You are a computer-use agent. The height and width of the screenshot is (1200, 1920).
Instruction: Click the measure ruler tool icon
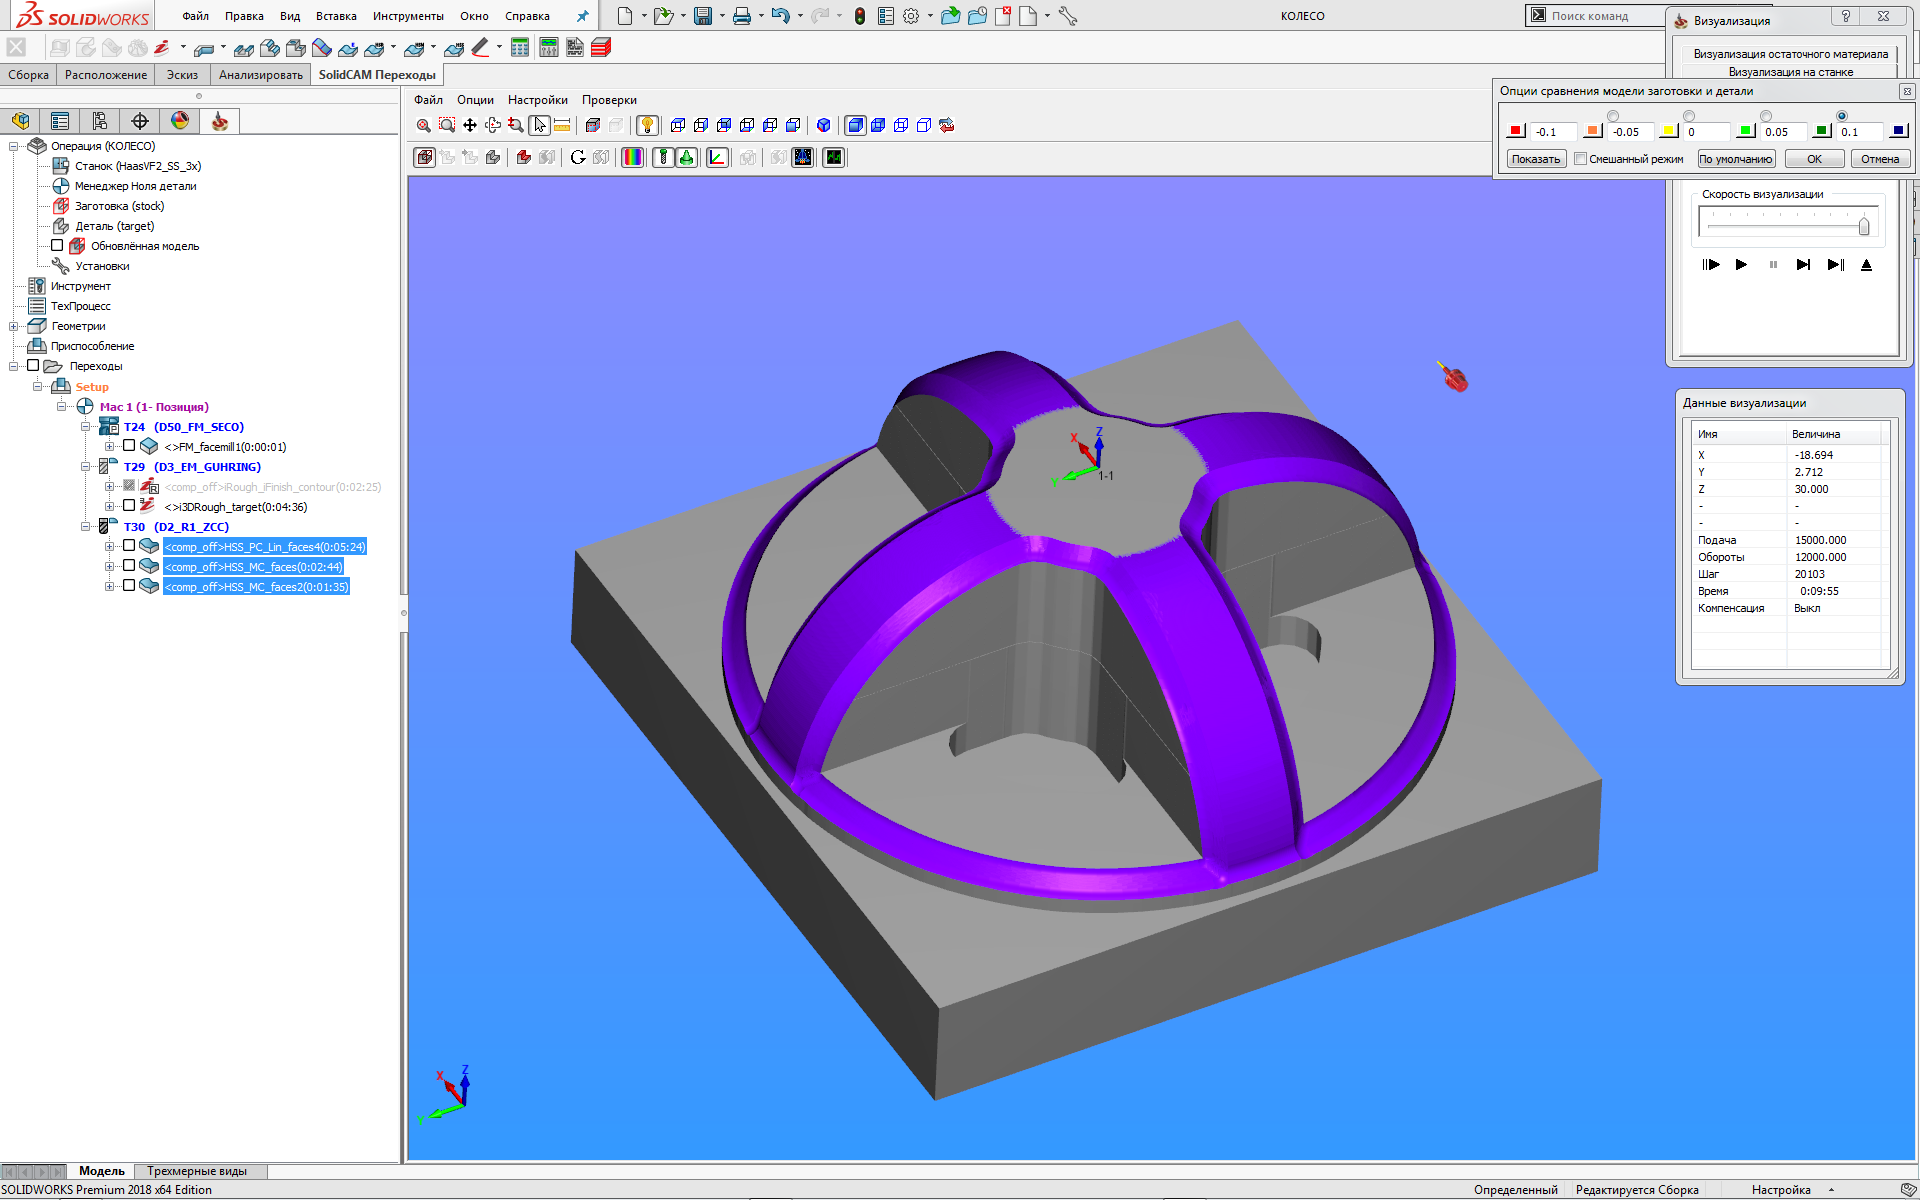pyautogui.click(x=562, y=125)
